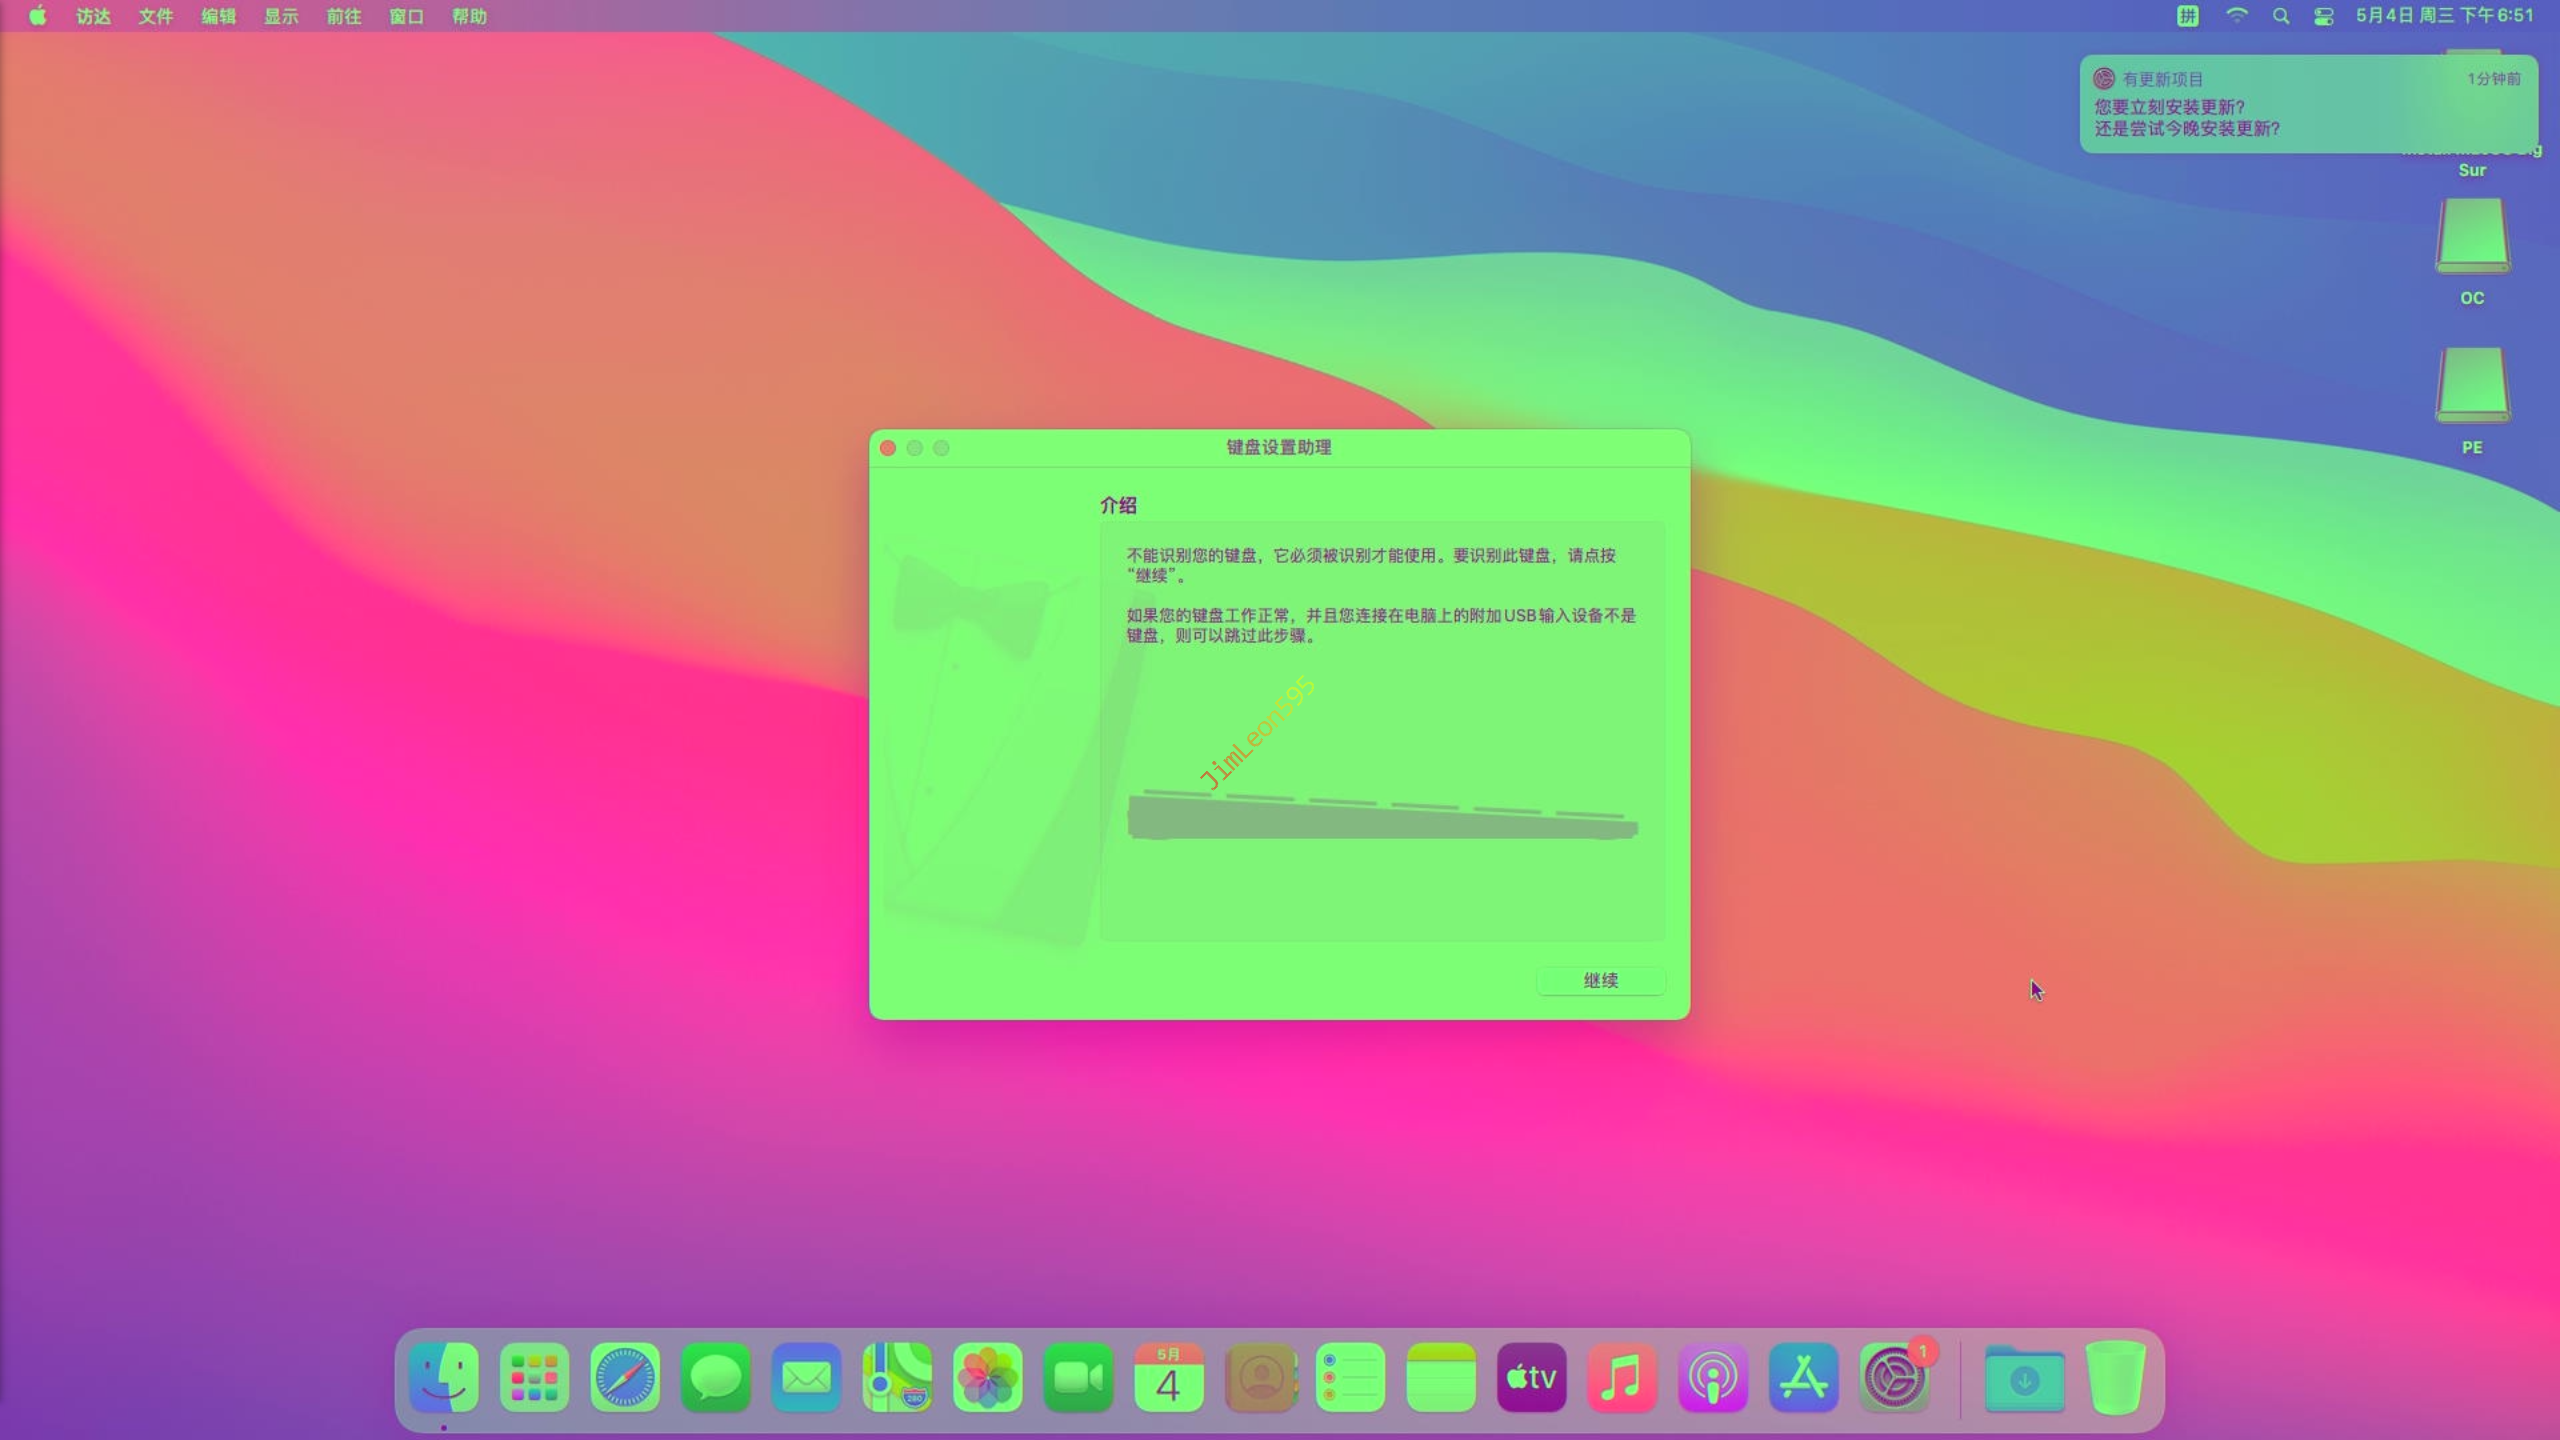
Task: Select the OC drive on desktop
Action: [2471, 238]
